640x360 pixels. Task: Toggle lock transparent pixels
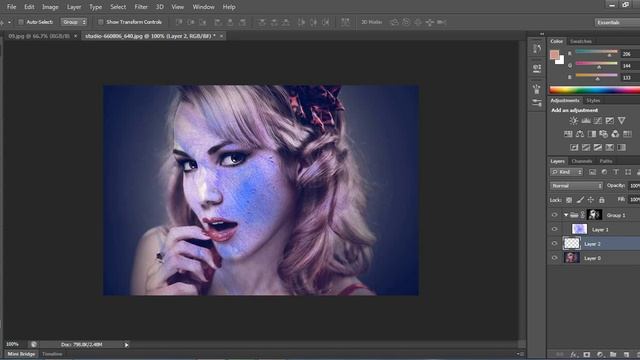pyautogui.click(x=569, y=200)
